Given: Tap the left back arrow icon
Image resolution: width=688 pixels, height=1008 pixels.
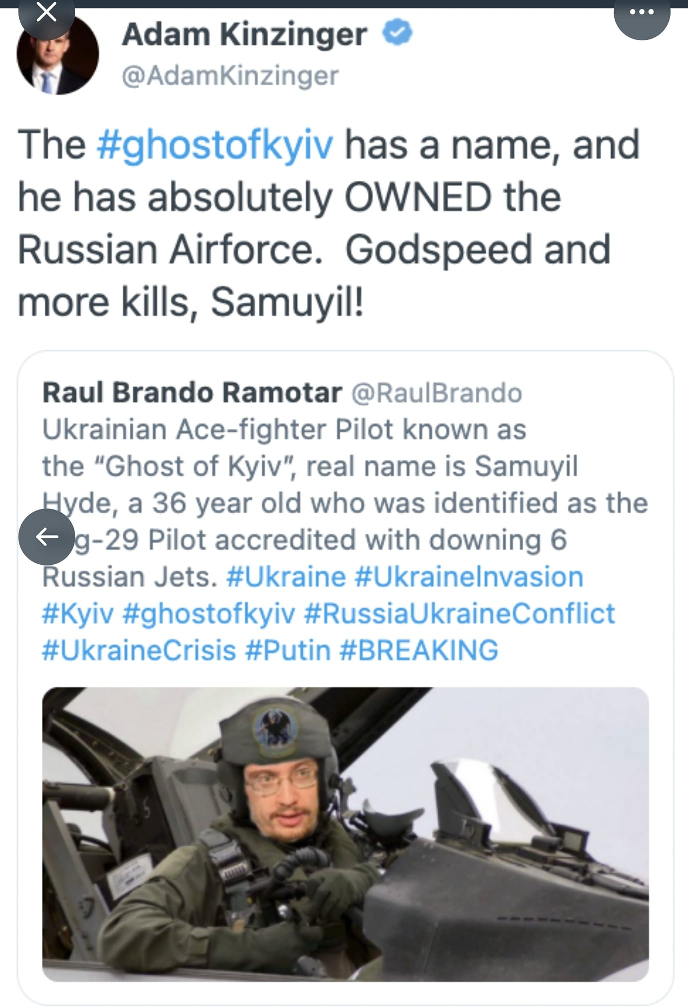Looking at the screenshot, I should coord(46,537).
